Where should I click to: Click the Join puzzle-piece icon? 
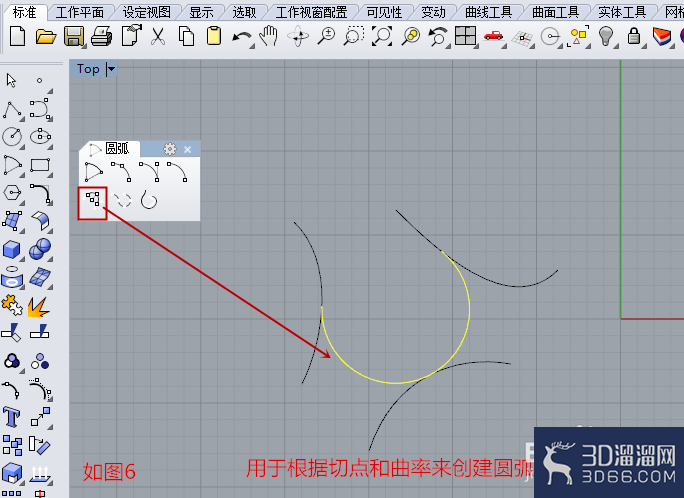click(x=12, y=305)
